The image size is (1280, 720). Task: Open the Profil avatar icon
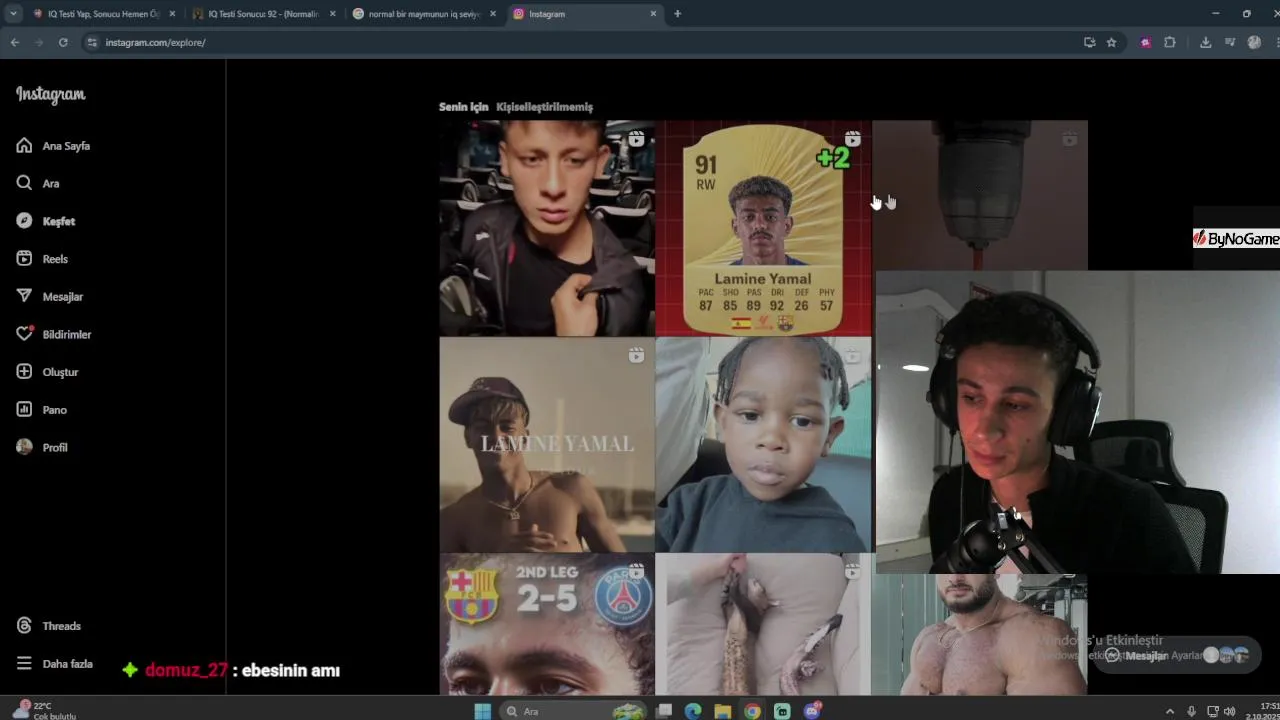(24, 447)
